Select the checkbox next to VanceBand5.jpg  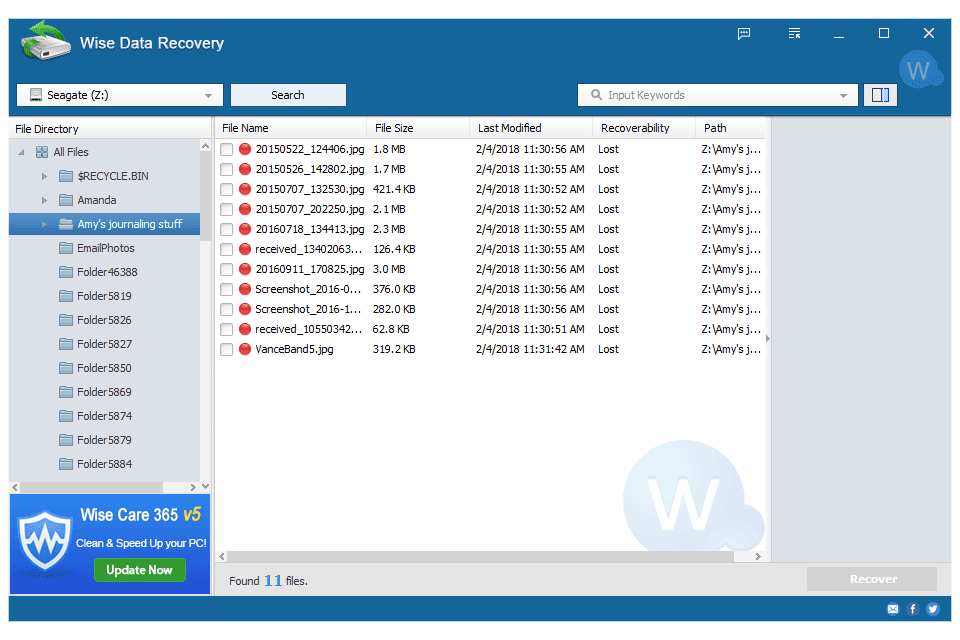227,349
